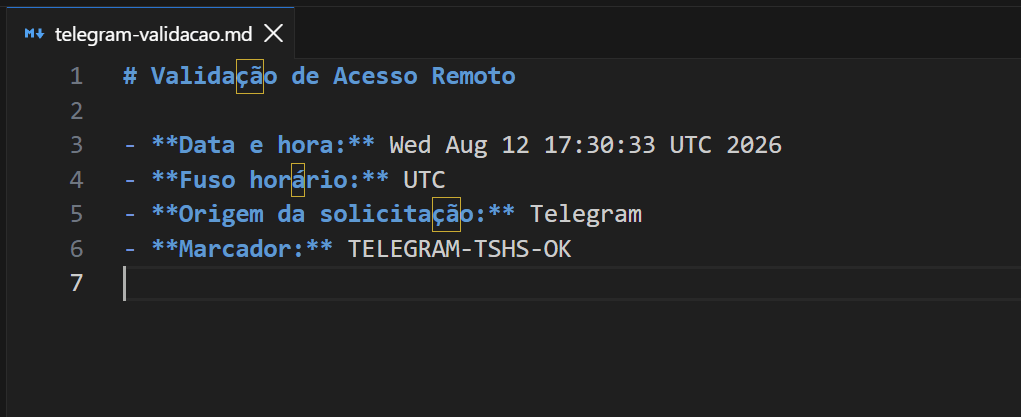The image size is (1021, 417).
Task: Select the telegram-validacao.md tab label
Action: (x=154, y=34)
